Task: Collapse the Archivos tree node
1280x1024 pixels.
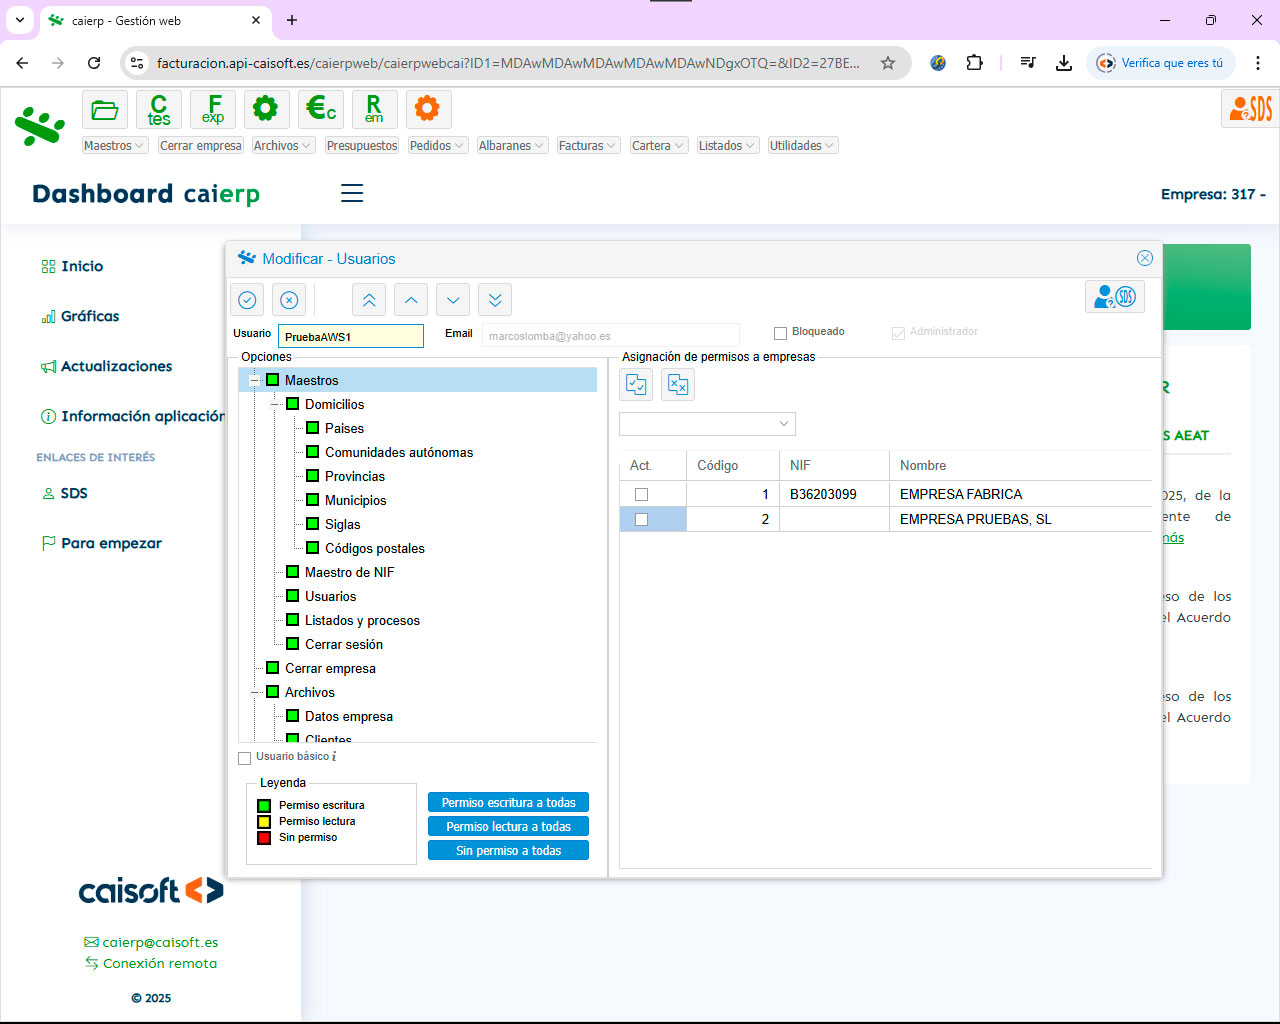Action: [x=254, y=692]
